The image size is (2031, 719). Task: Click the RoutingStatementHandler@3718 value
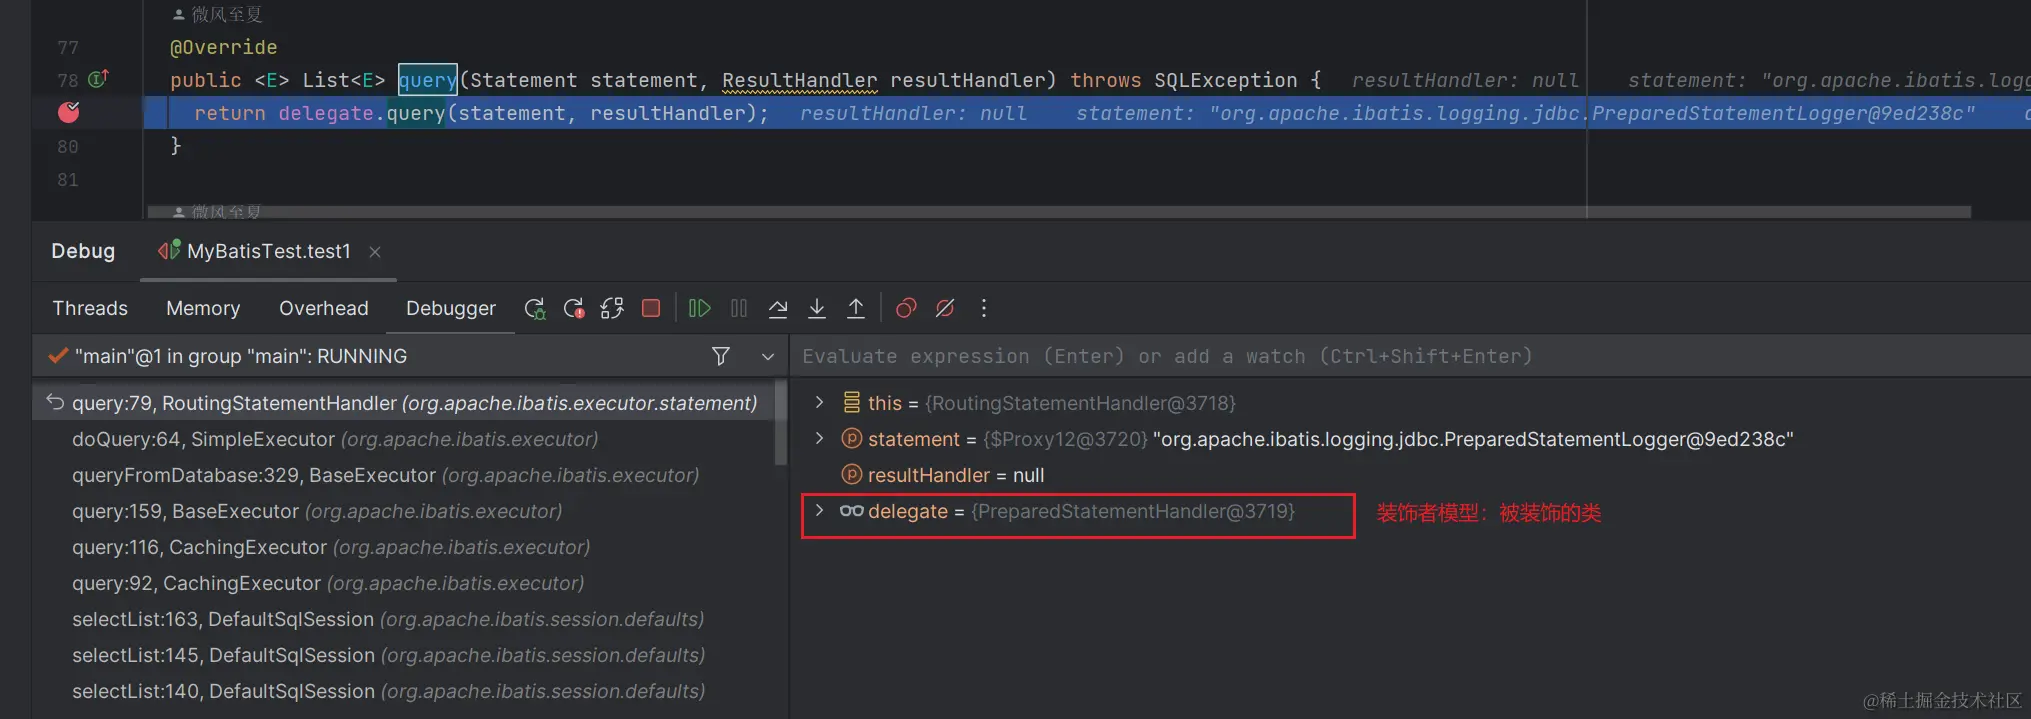(1081, 403)
